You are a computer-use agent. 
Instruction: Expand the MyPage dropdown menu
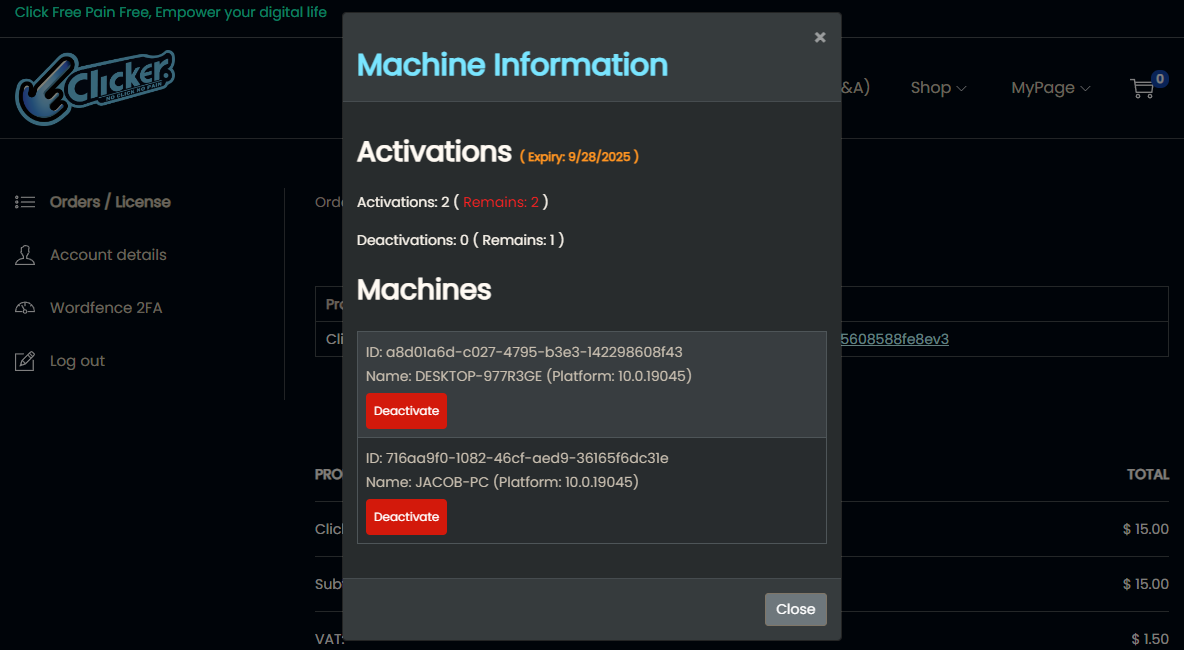[1050, 88]
